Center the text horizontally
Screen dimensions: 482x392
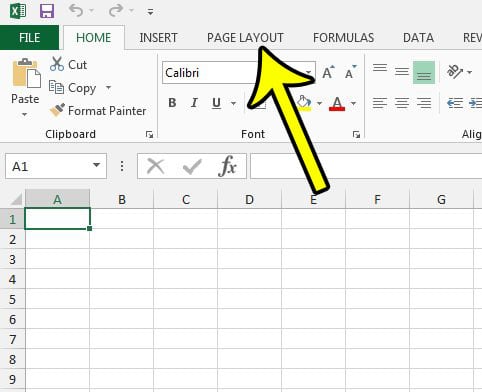402,103
